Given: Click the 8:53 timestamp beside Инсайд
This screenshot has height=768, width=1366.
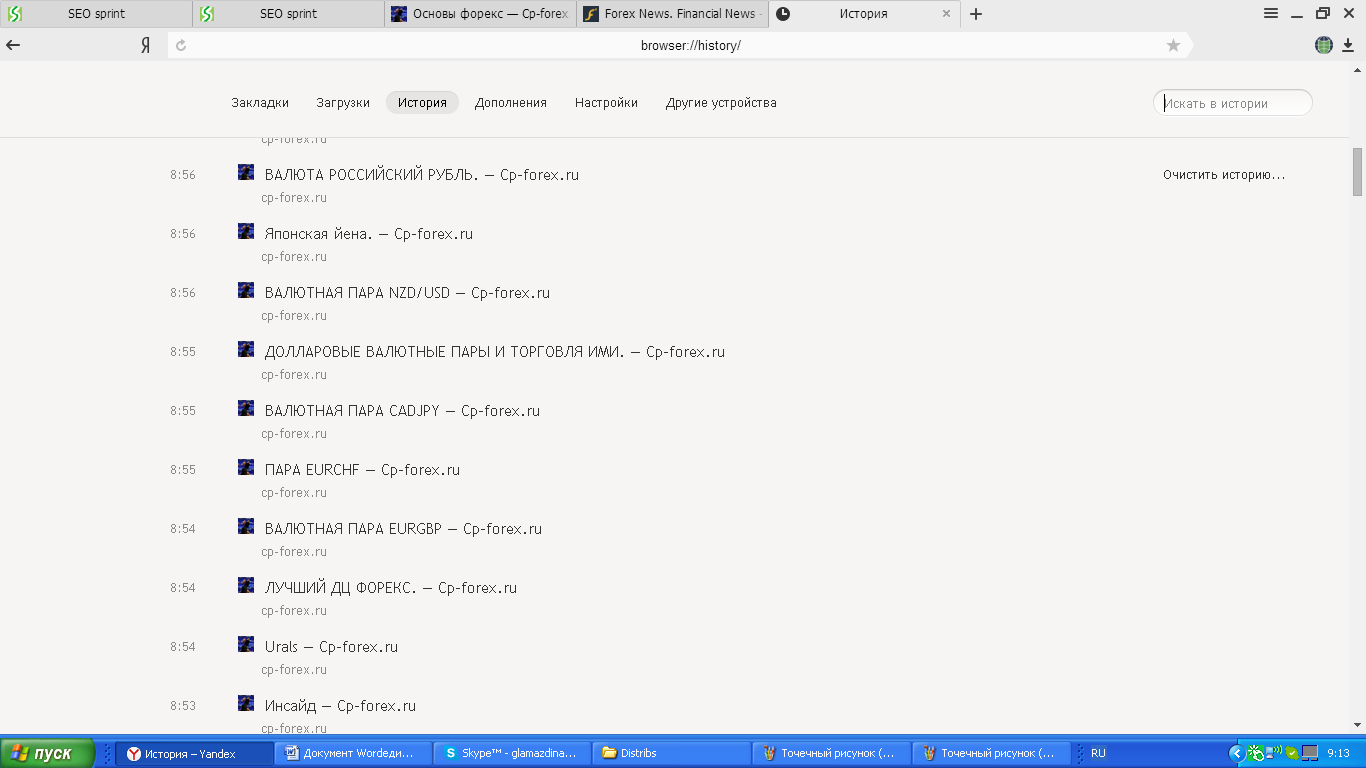Looking at the screenshot, I should (x=183, y=706).
